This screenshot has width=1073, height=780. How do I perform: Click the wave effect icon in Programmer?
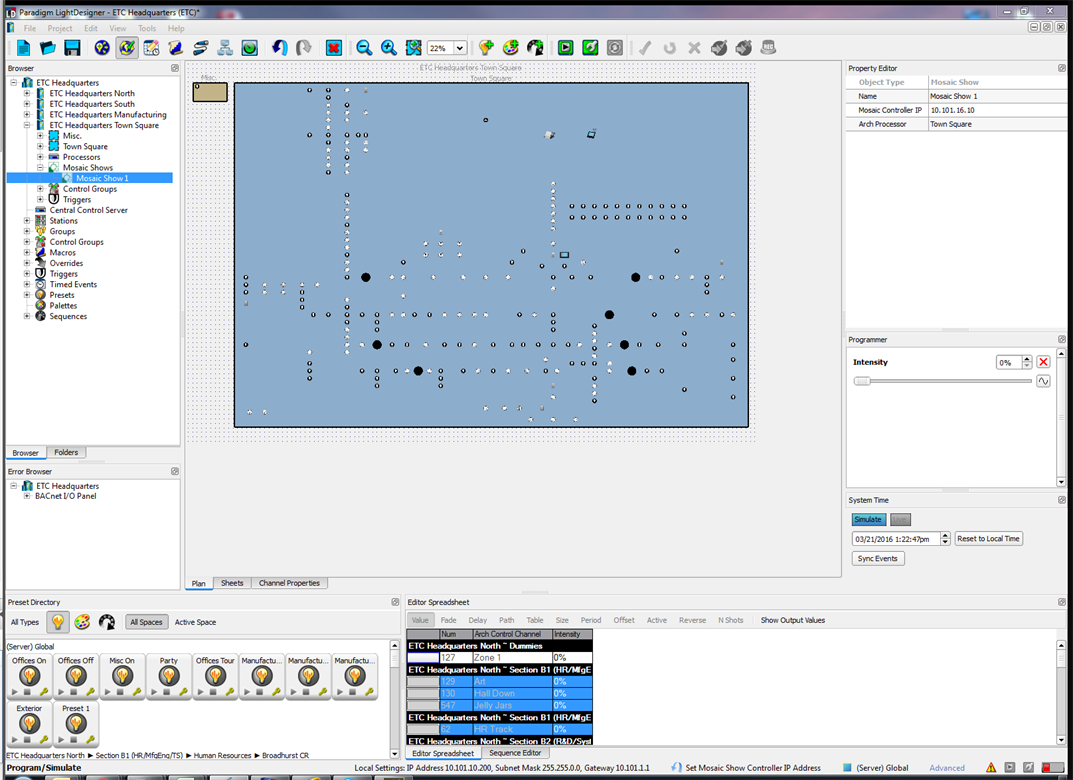tap(1043, 381)
